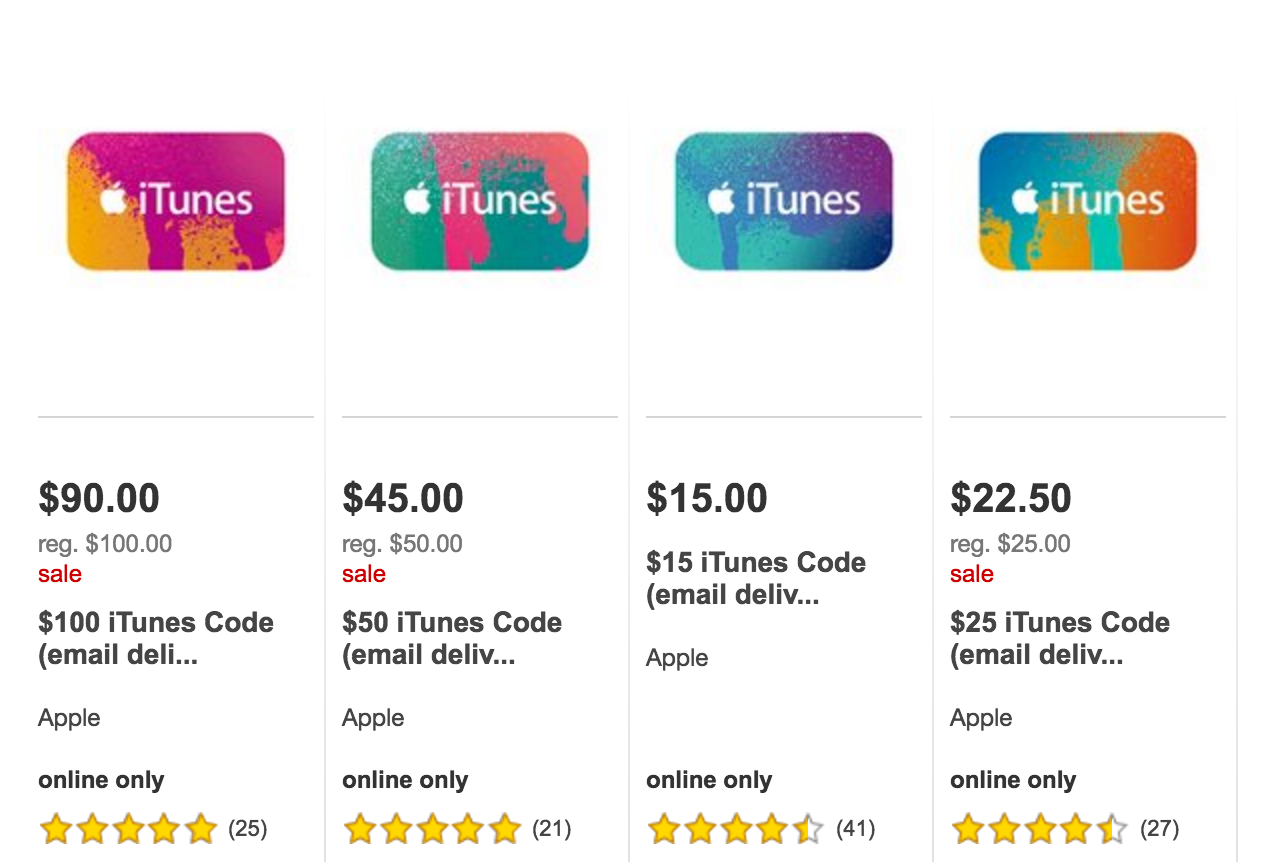Click the $25 iTunes blue-orange card image
The image size is (1262, 862).
coord(1088,201)
